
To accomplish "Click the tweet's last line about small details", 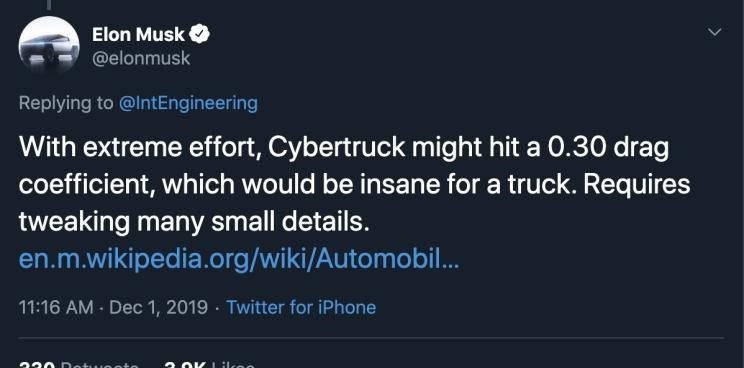I will (x=194, y=222).
